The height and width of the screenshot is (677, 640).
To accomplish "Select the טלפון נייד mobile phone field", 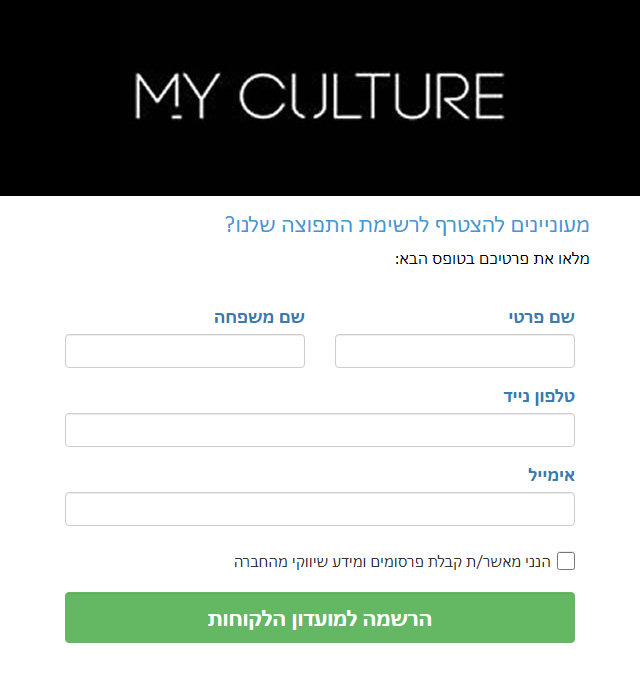I will pyautogui.click(x=320, y=430).
